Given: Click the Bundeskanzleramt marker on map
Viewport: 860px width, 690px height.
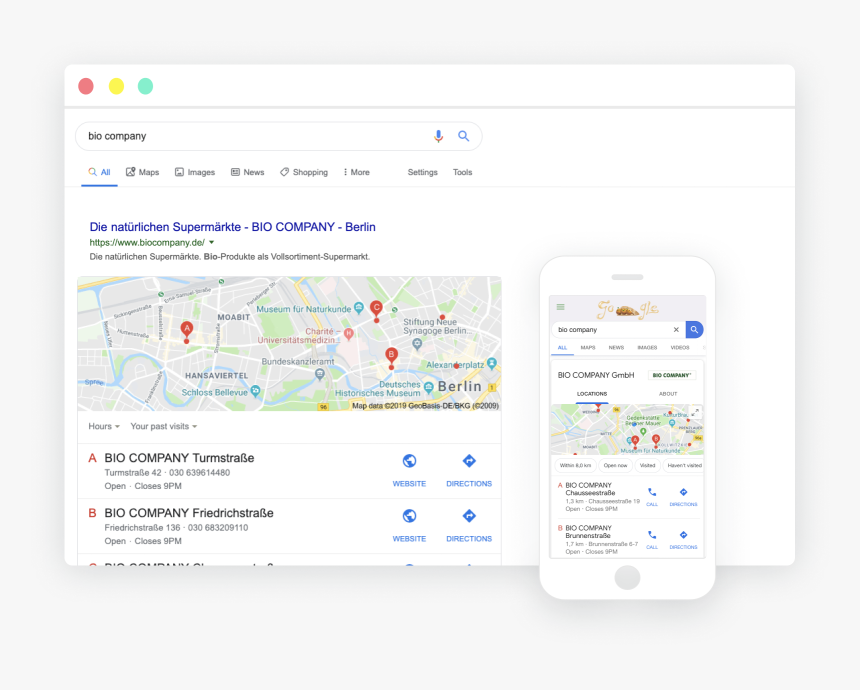Looking at the screenshot, I should 320,374.
